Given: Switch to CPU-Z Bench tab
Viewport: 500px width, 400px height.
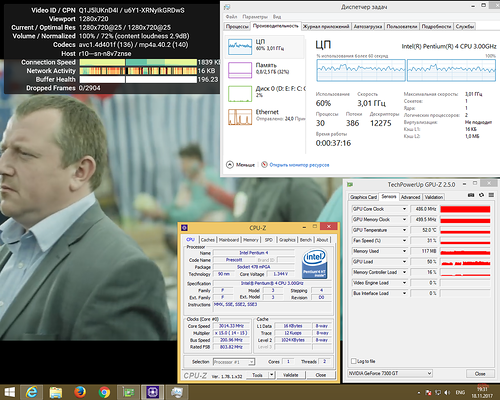Looking at the screenshot, I should coord(305,240).
